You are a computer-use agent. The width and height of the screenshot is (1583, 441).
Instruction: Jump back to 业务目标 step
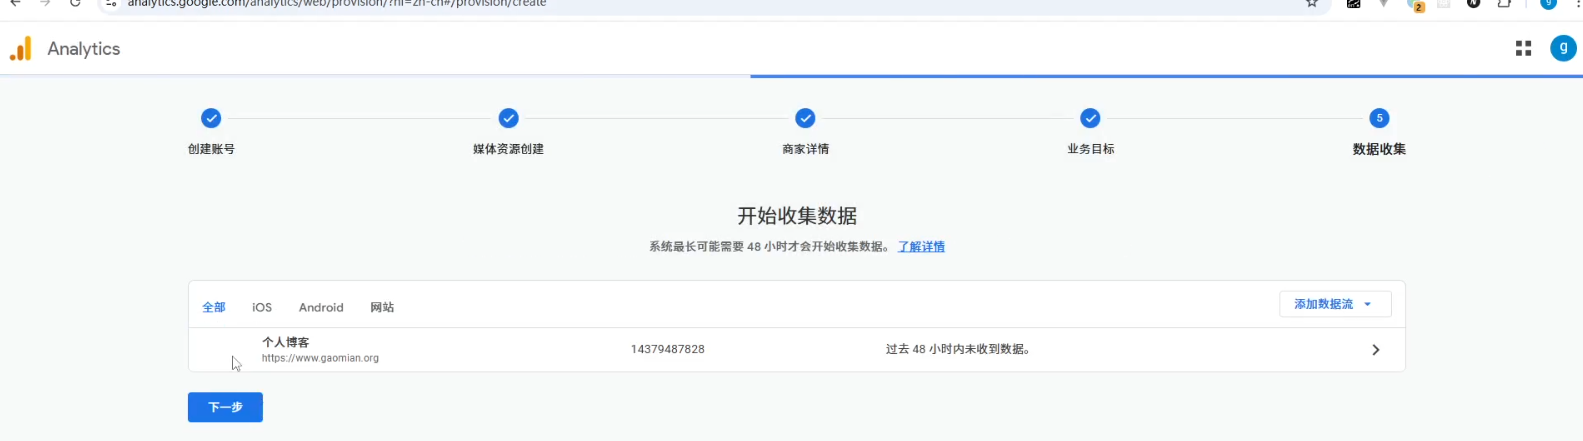(x=1090, y=118)
